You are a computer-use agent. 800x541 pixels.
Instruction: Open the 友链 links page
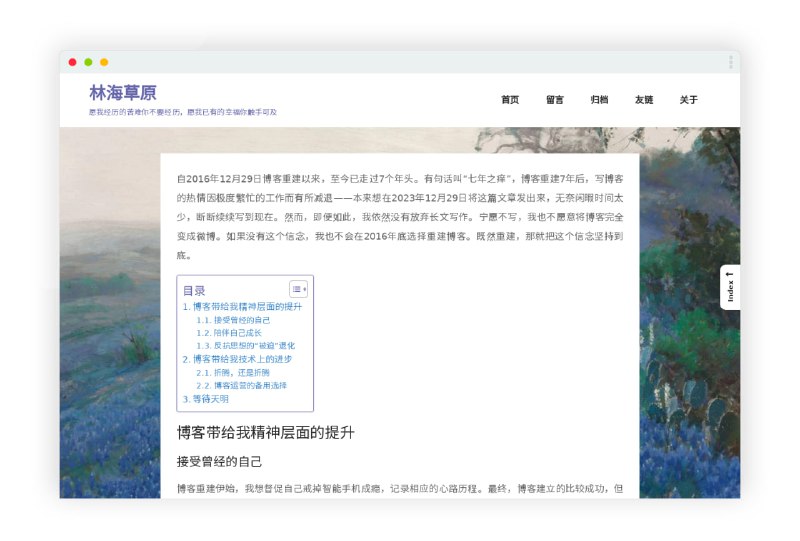[x=644, y=100]
